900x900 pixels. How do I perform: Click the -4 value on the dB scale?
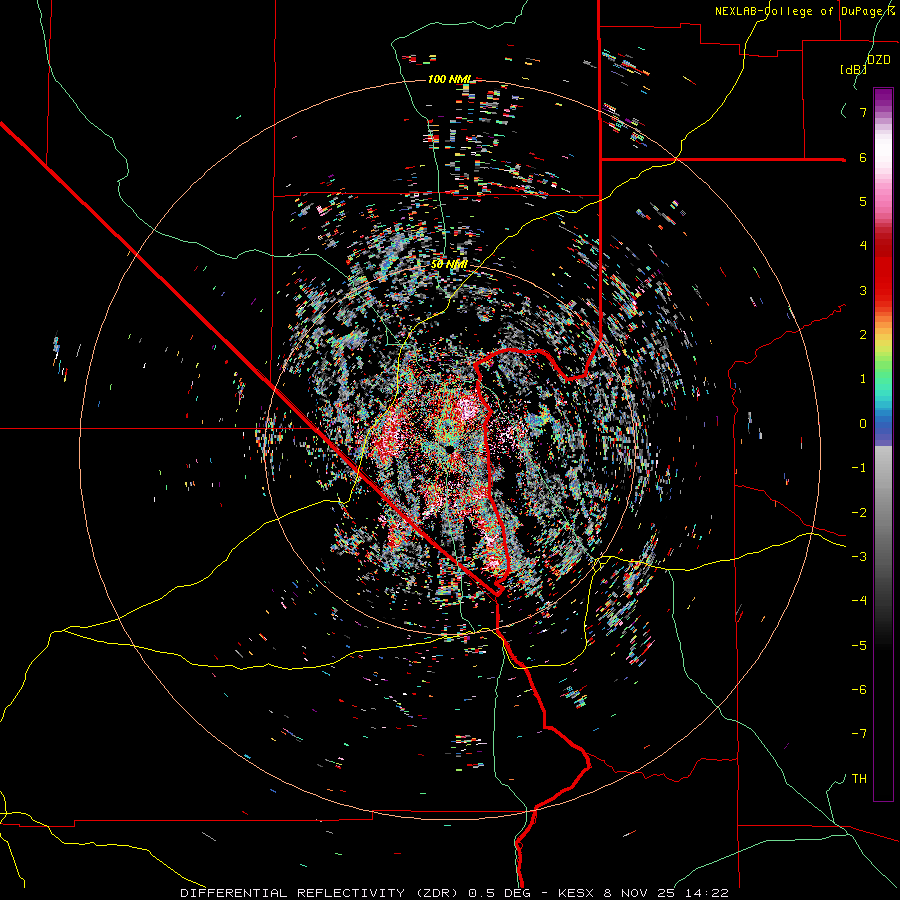click(859, 600)
